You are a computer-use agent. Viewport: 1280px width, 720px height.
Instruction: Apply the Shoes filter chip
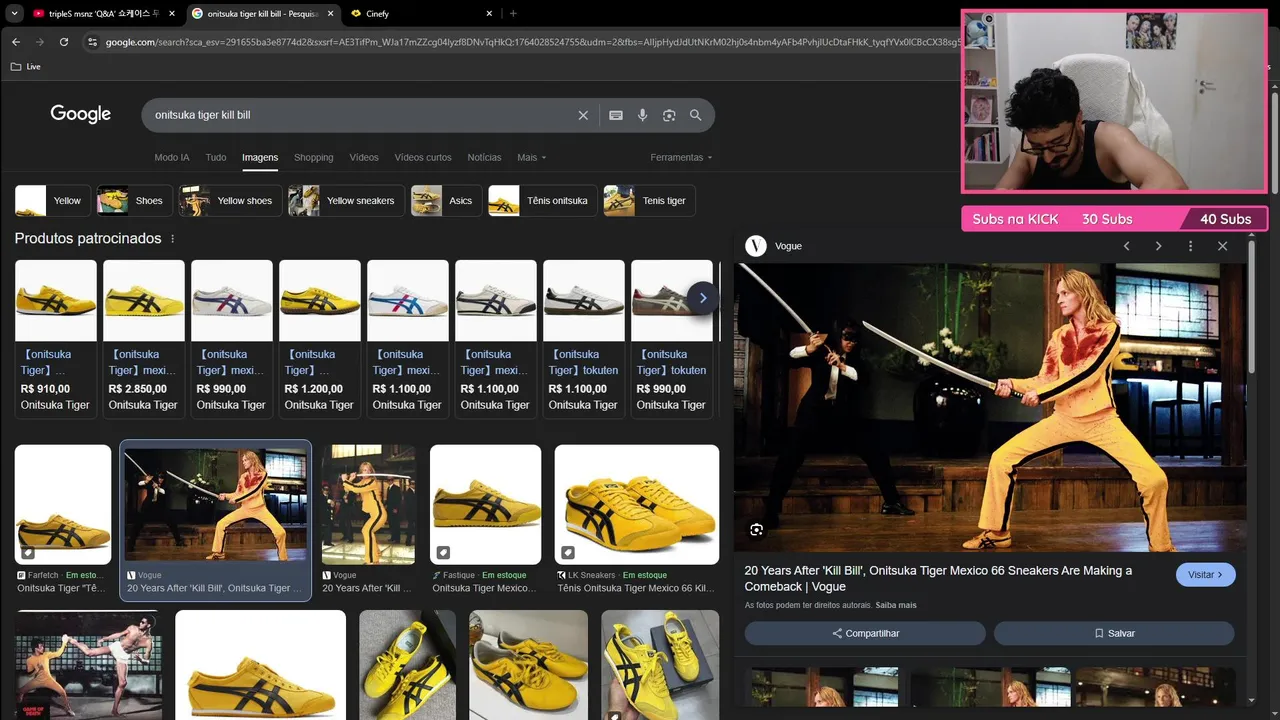tap(135, 201)
